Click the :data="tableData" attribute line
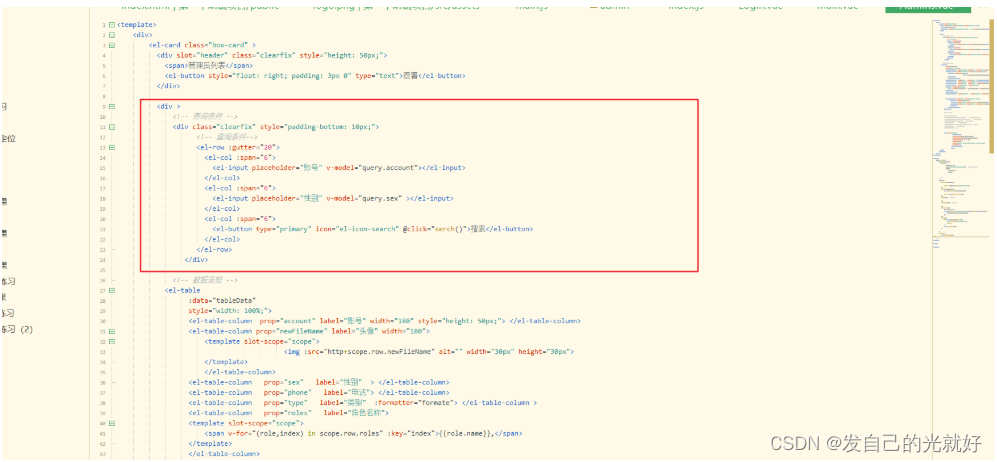This screenshot has width=997, height=462. pos(222,301)
